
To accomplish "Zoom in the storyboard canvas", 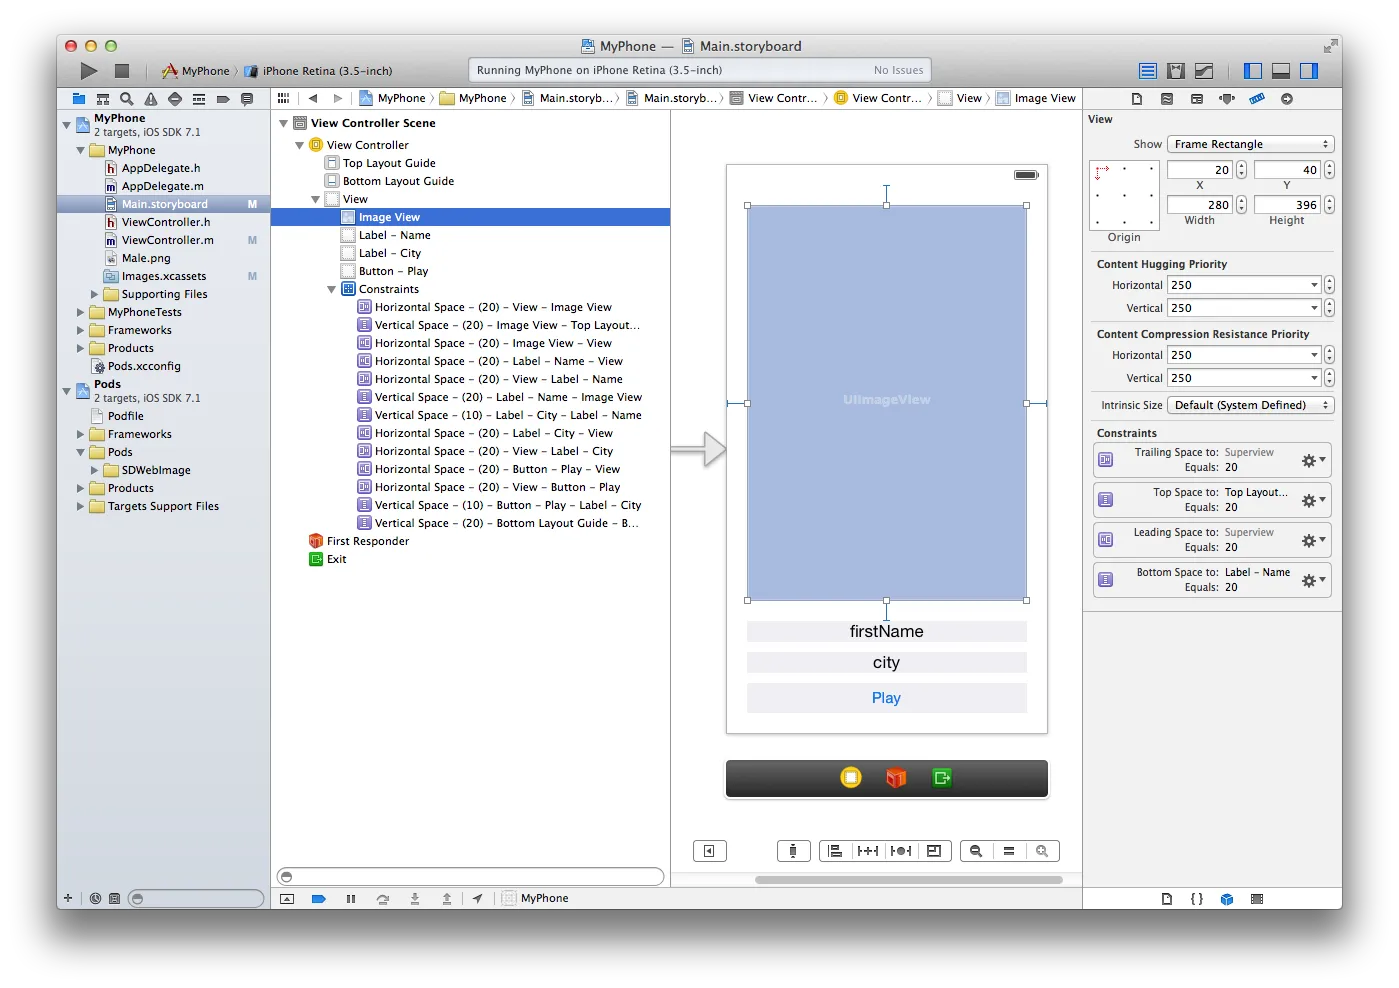I will coord(1042,851).
